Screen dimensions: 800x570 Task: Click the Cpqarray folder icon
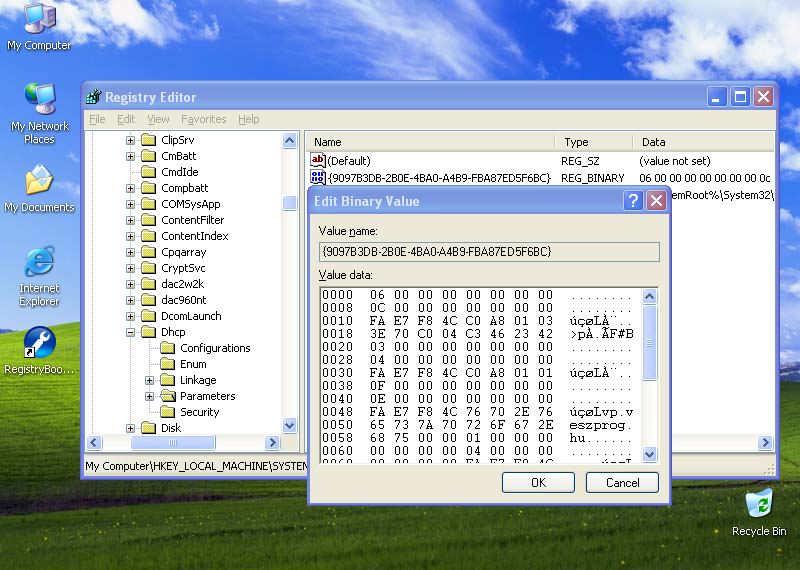tap(148, 252)
